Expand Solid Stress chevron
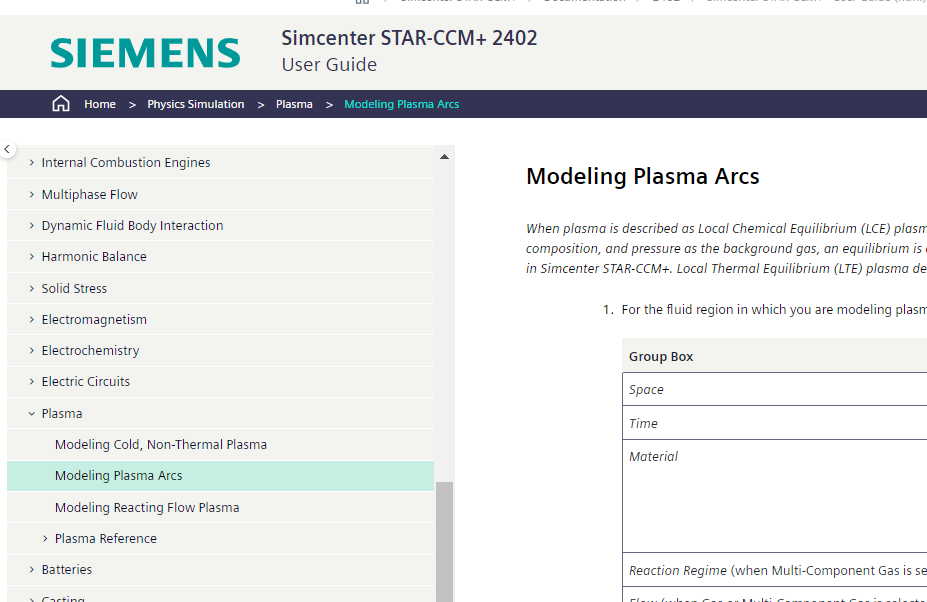The image size is (927, 602). (x=32, y=289)
